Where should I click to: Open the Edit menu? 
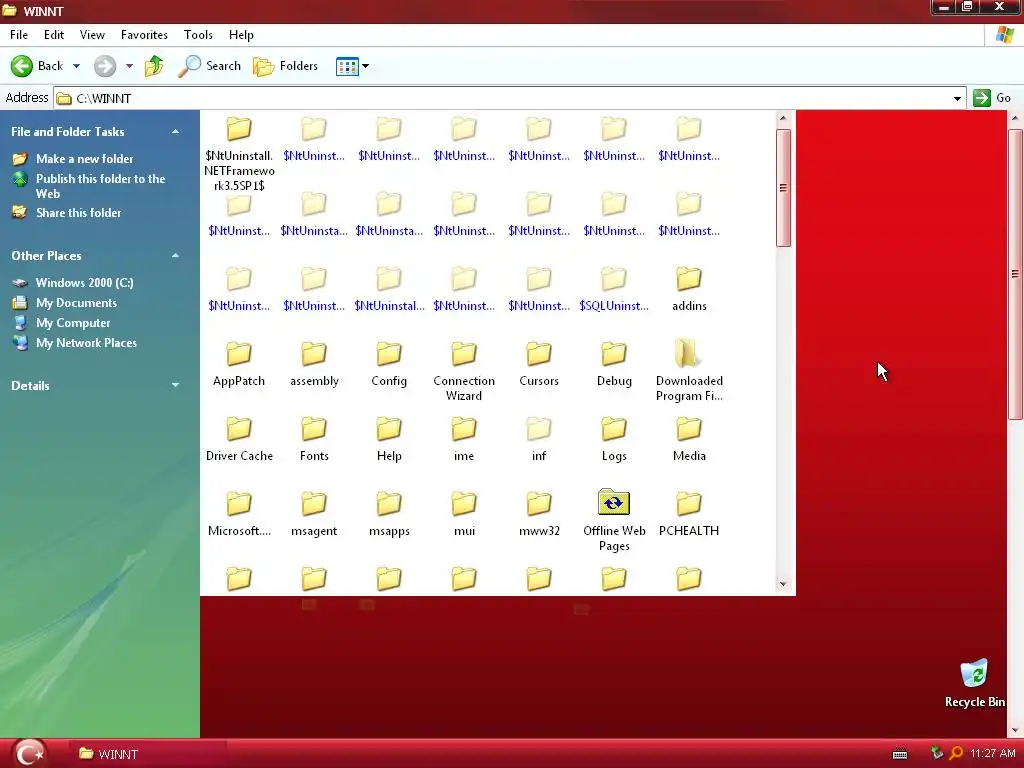(54, 35)
